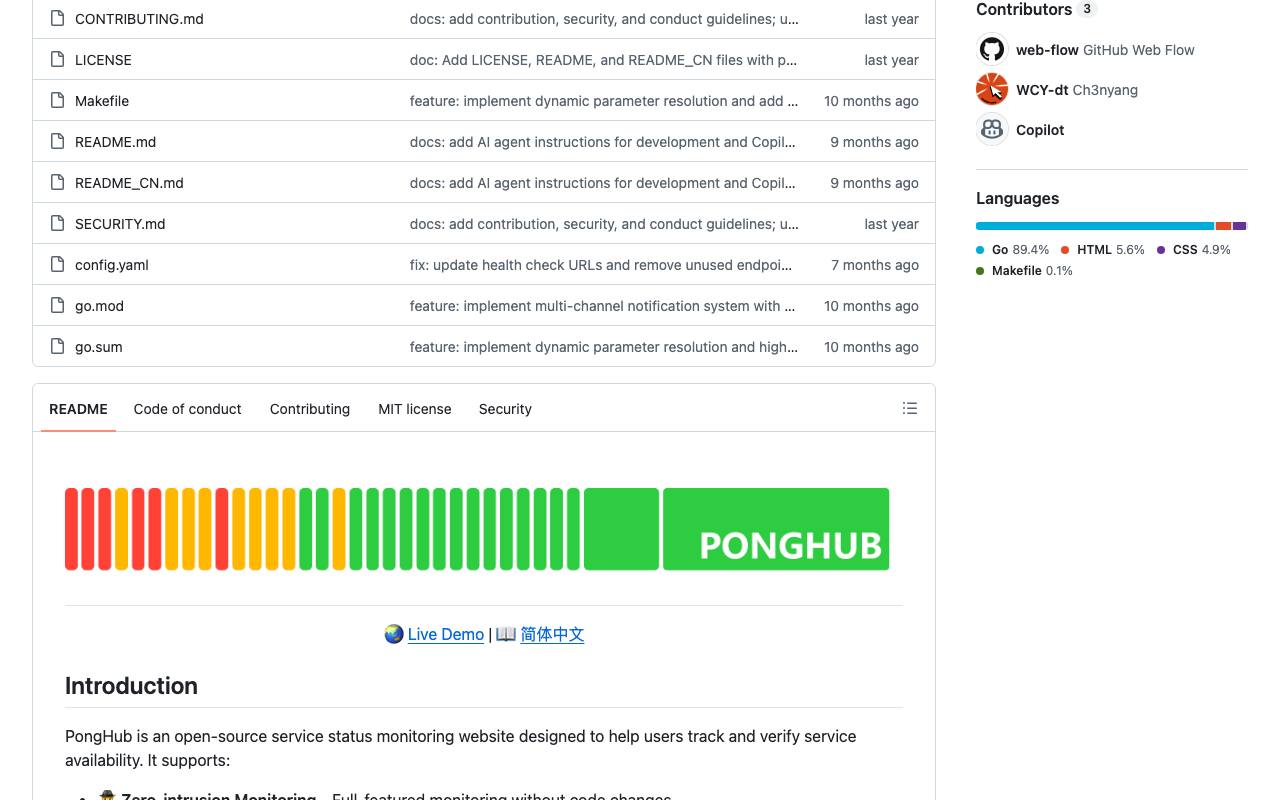Click the file icon next to LICENSE
1280x800 pixels.
57,59
